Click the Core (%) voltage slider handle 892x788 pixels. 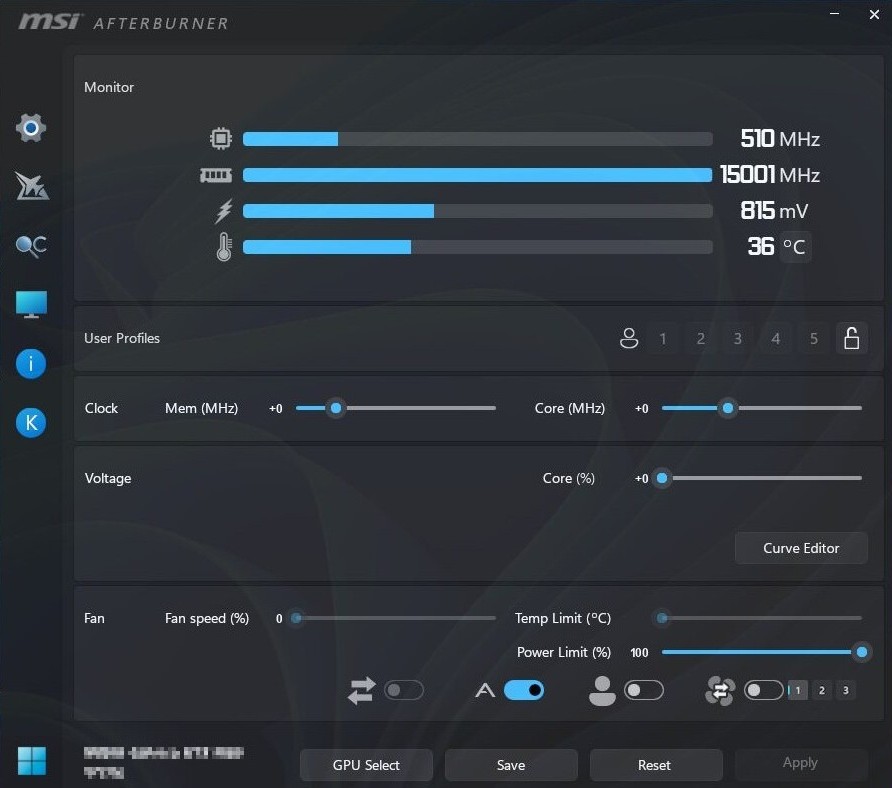tap(662, 478)
